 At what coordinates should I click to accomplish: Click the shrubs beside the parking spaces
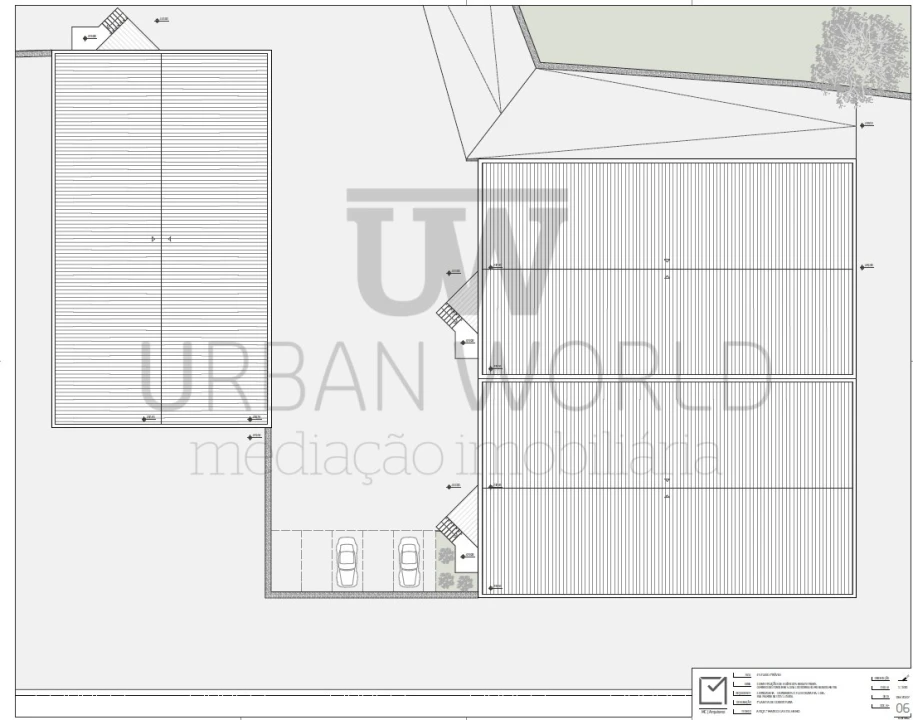[x=446, y=567]
